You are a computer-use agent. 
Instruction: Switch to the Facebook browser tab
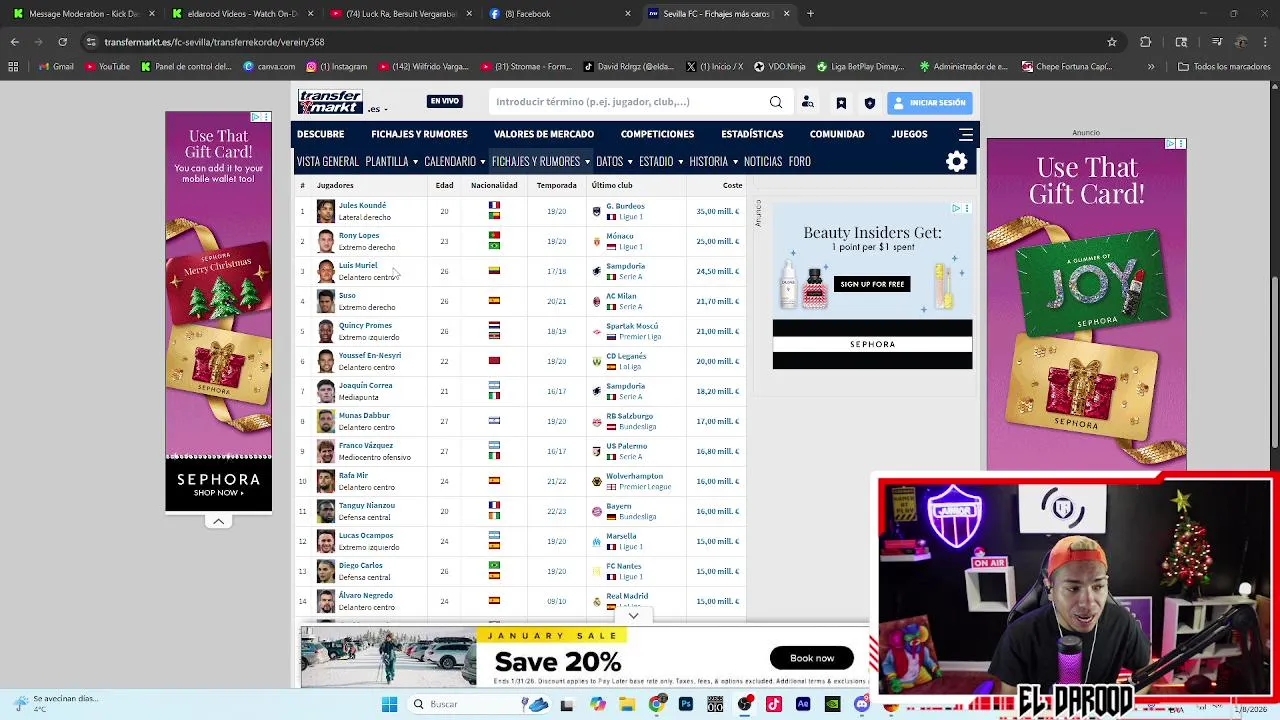[x=560, y=14]
